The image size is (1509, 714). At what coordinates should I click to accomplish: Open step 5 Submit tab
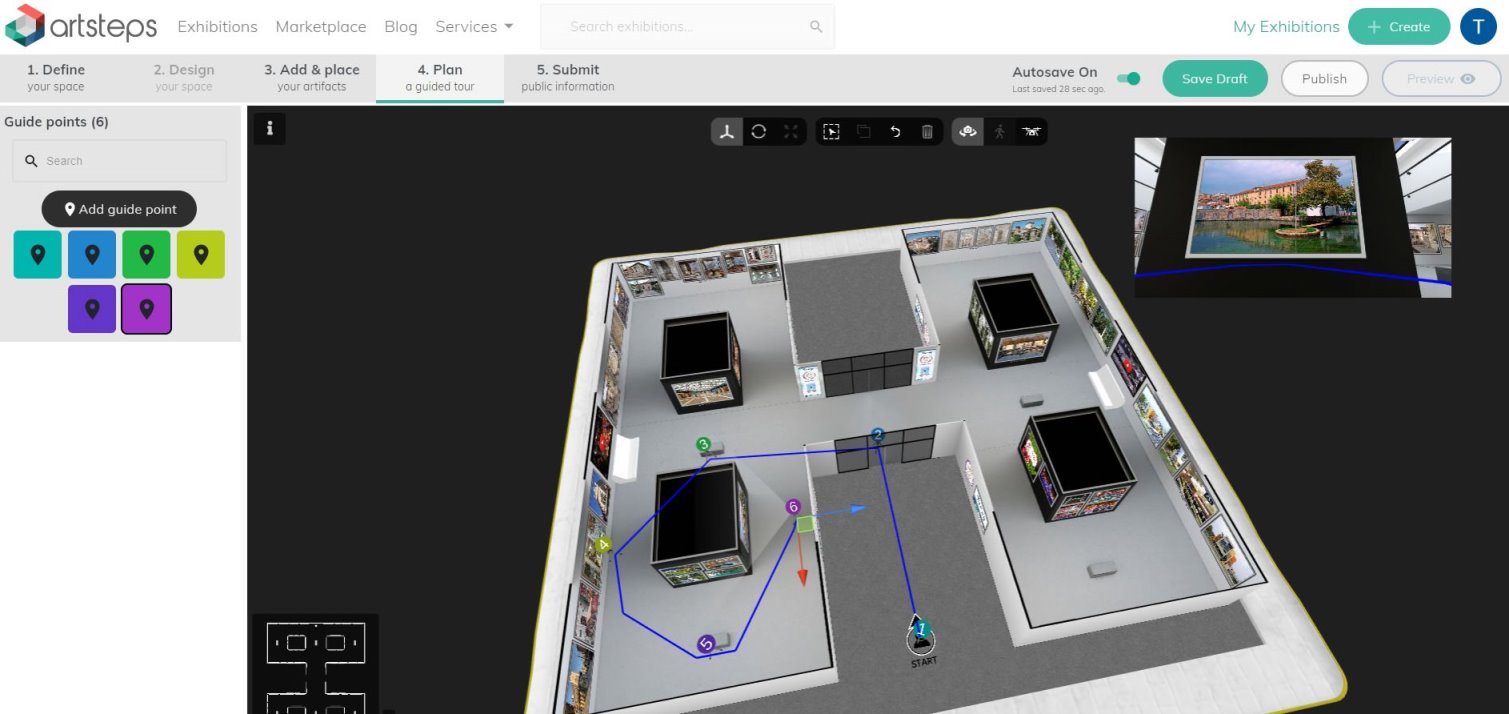[567, 78]
